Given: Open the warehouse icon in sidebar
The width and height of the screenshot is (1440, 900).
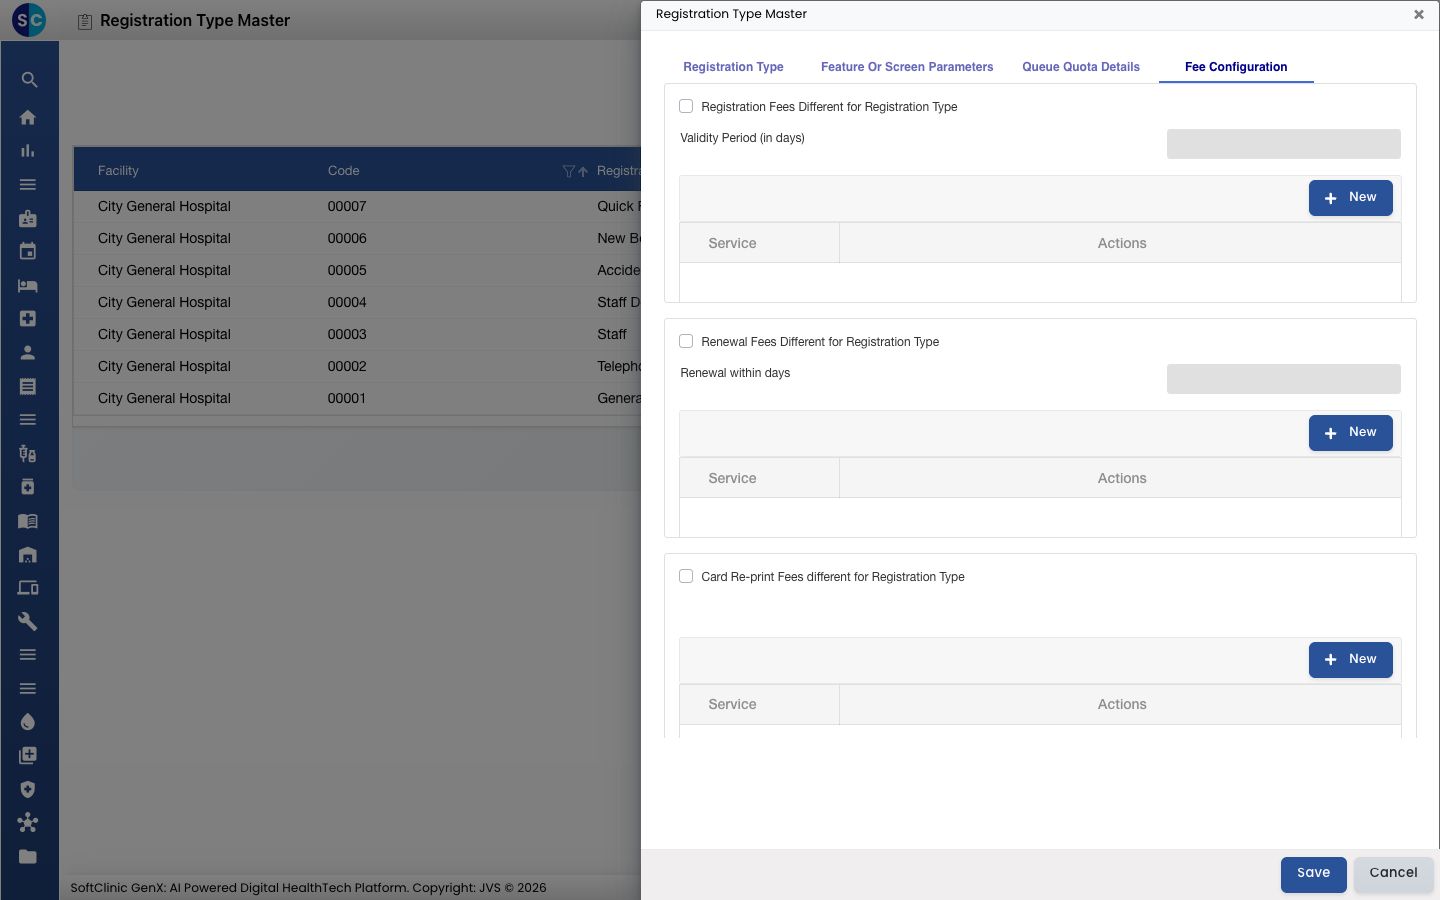Looking at the screenshot, I should 28,555.
